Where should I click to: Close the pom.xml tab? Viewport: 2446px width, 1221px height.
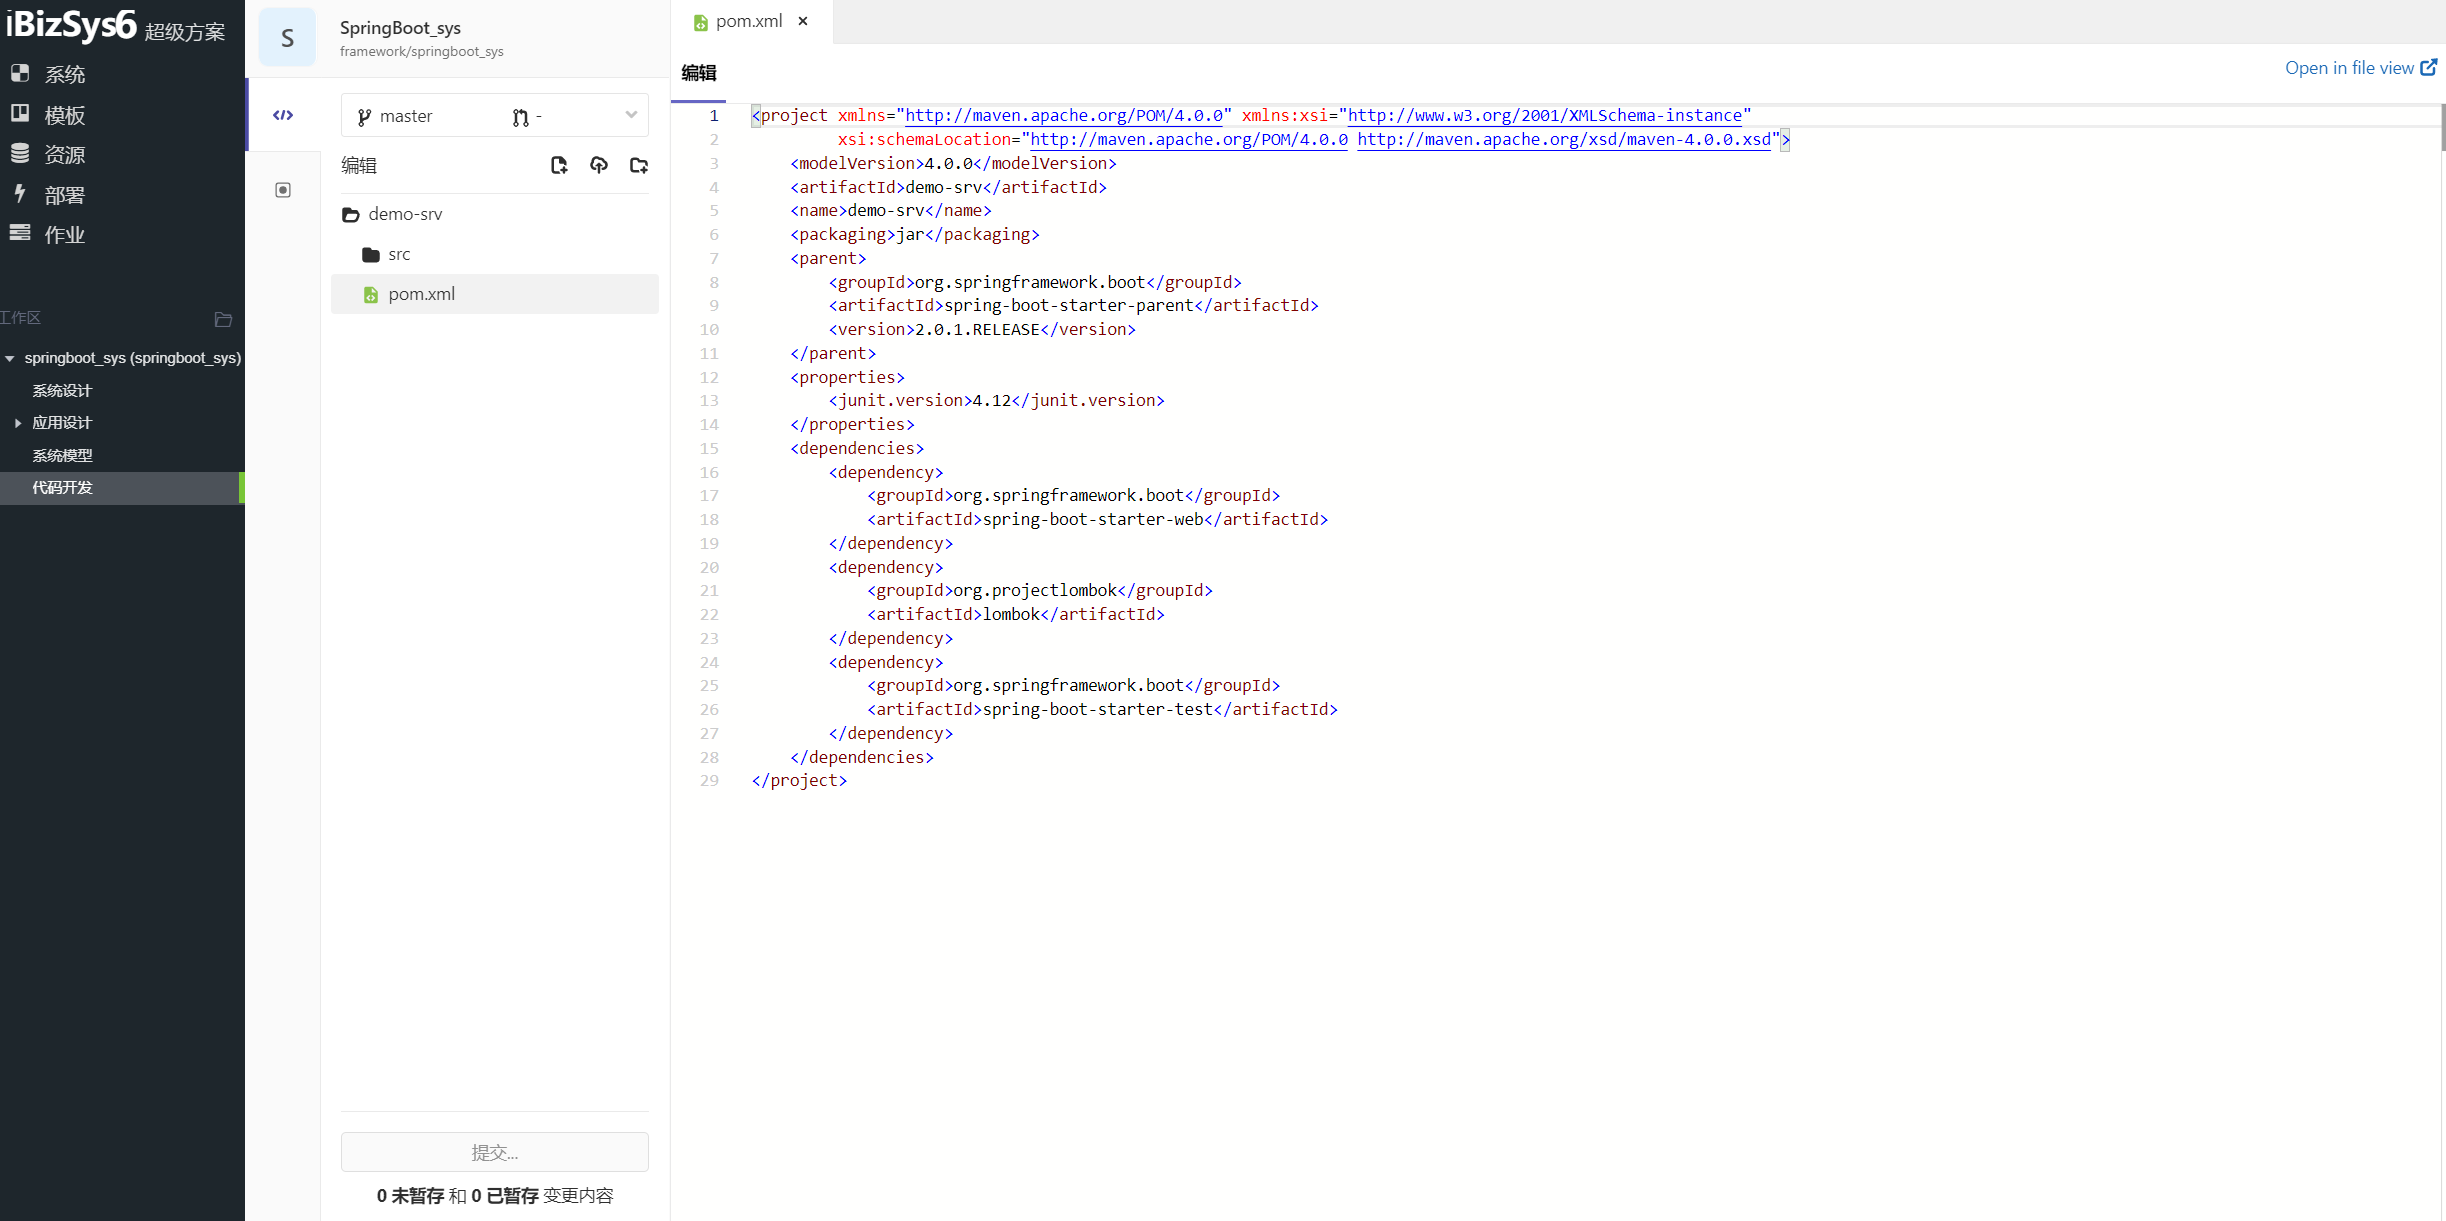coord(803,21)
